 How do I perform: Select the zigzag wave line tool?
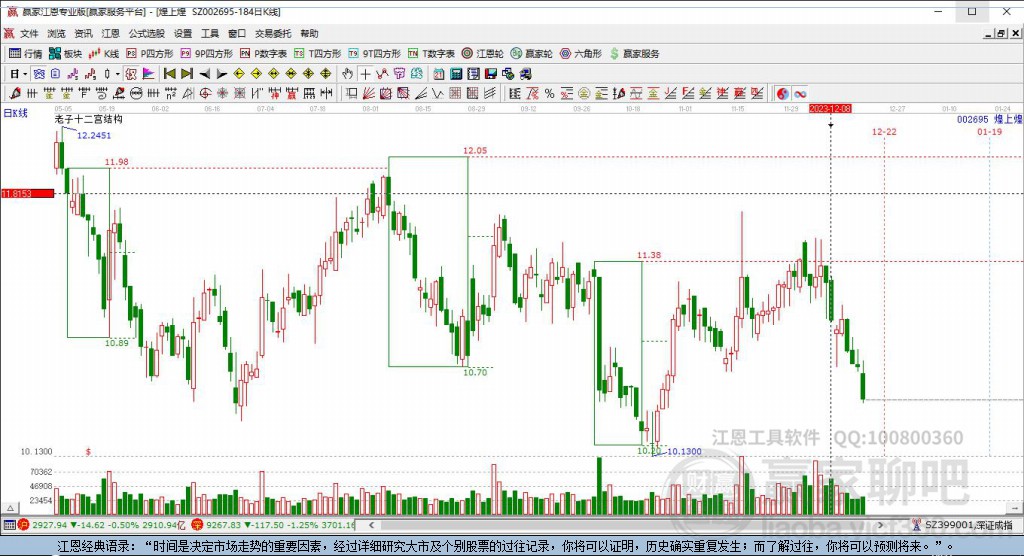[x=438, y=93]
